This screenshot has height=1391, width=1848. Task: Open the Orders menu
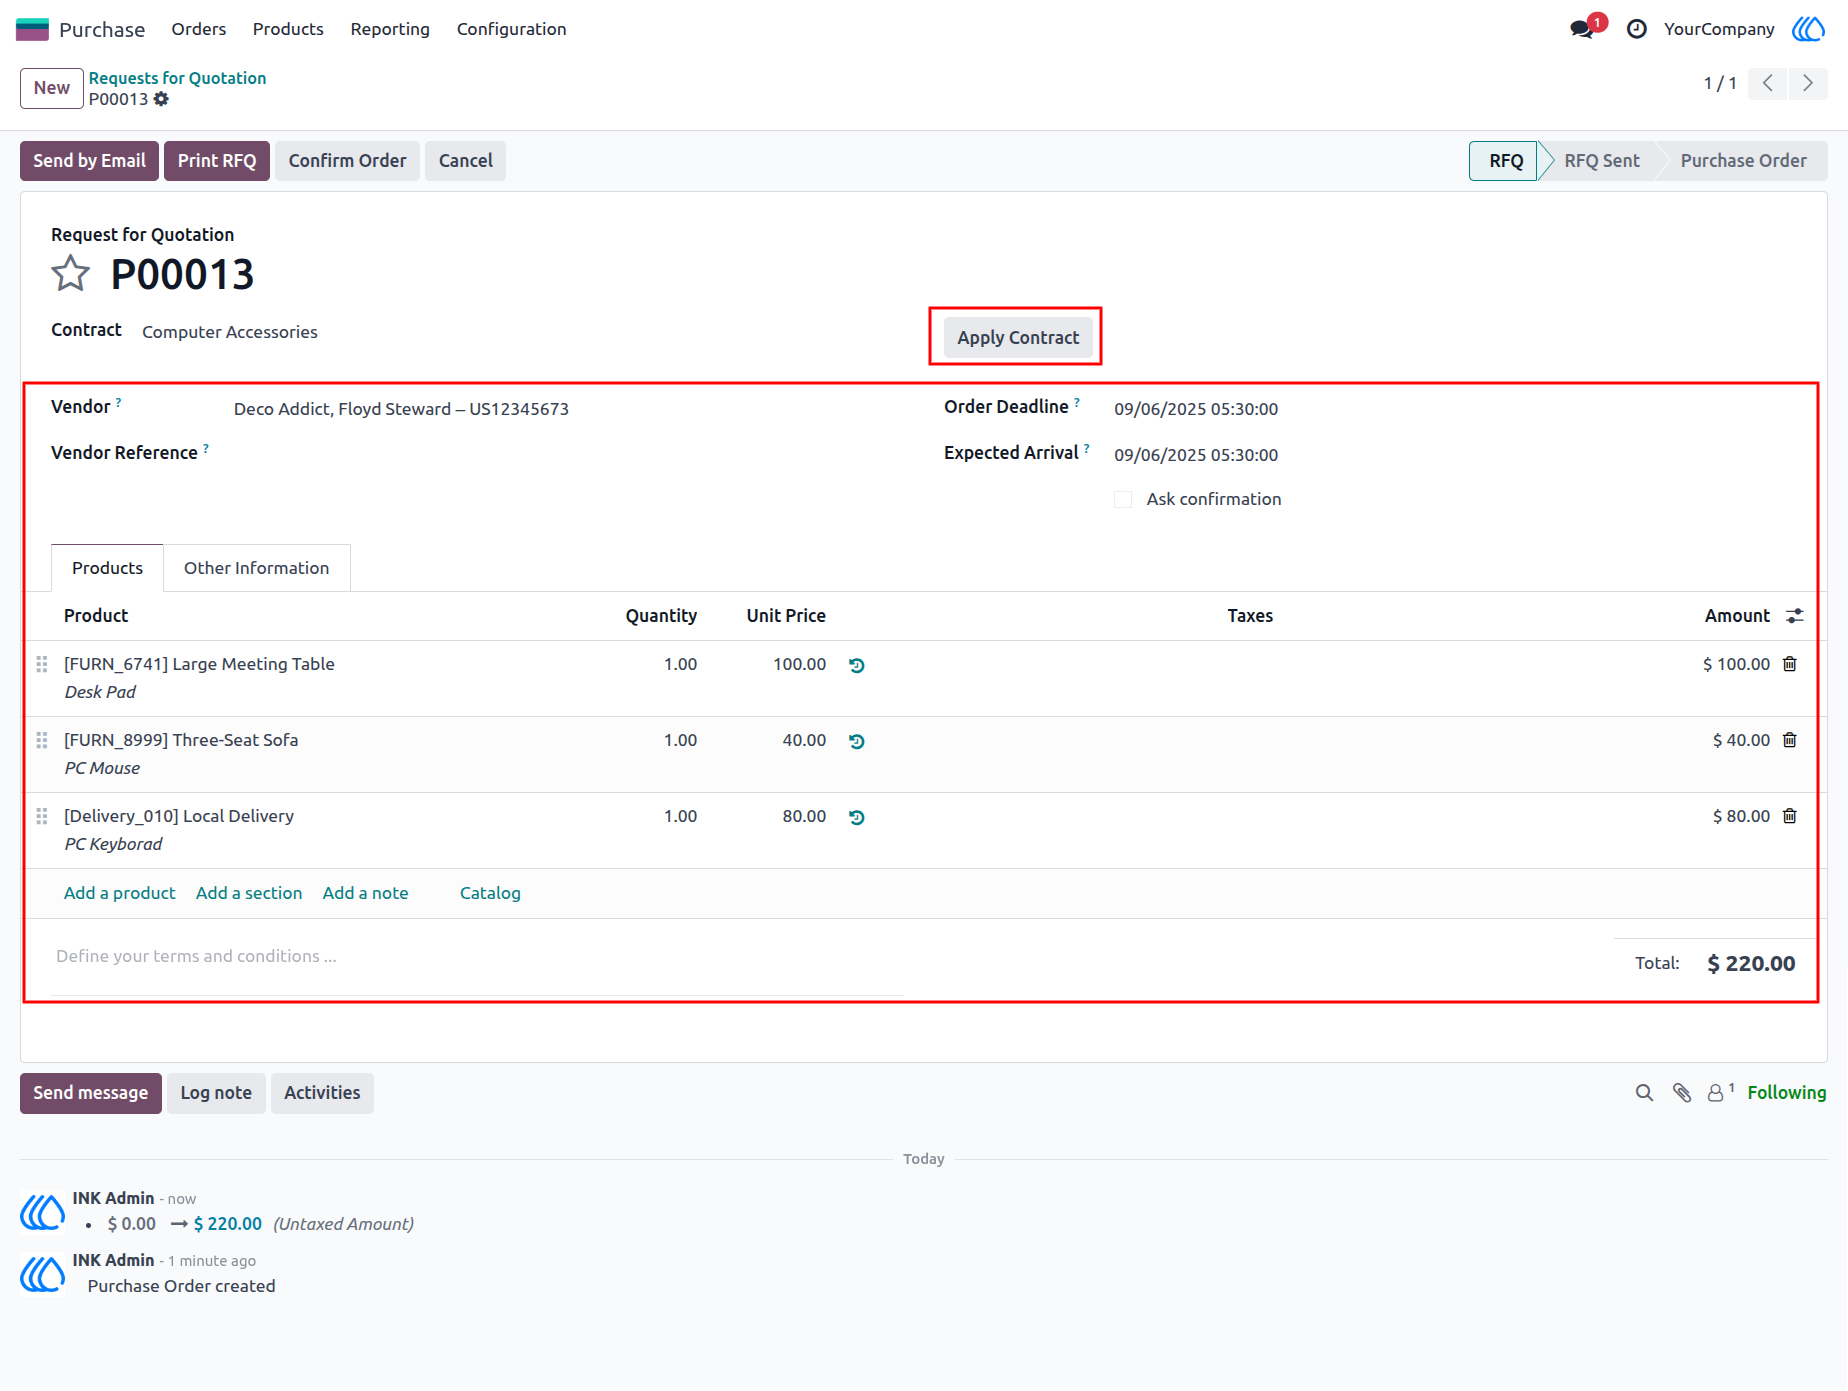pos(199,29)
